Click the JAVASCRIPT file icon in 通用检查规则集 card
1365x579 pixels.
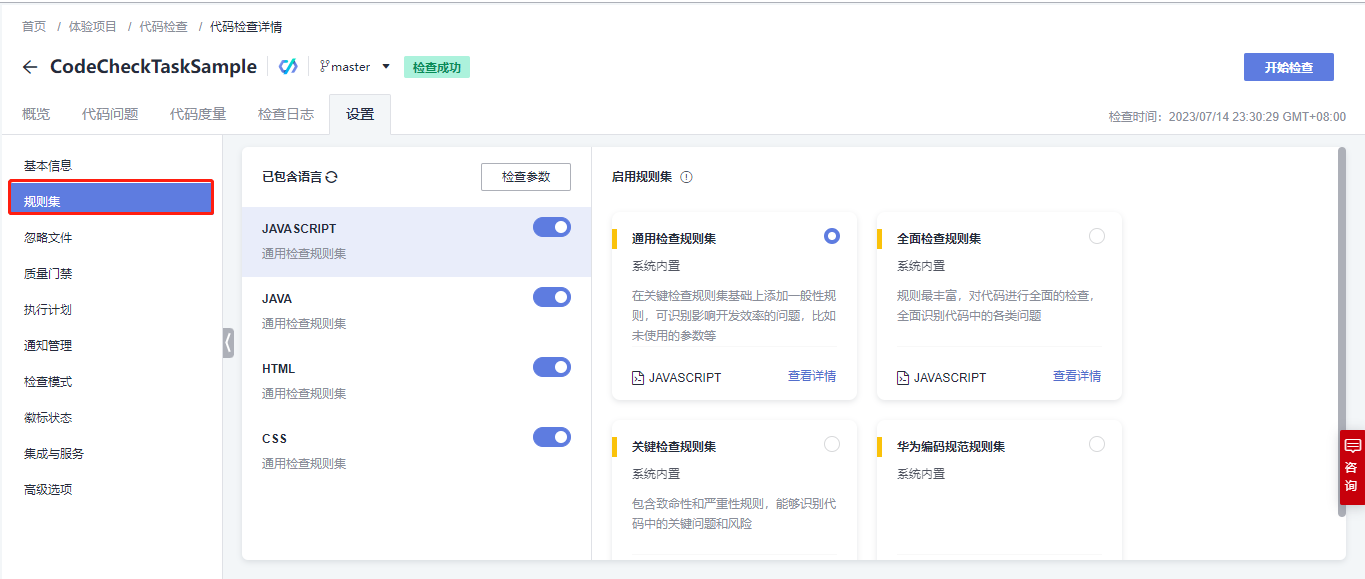[x=638, y=378]
